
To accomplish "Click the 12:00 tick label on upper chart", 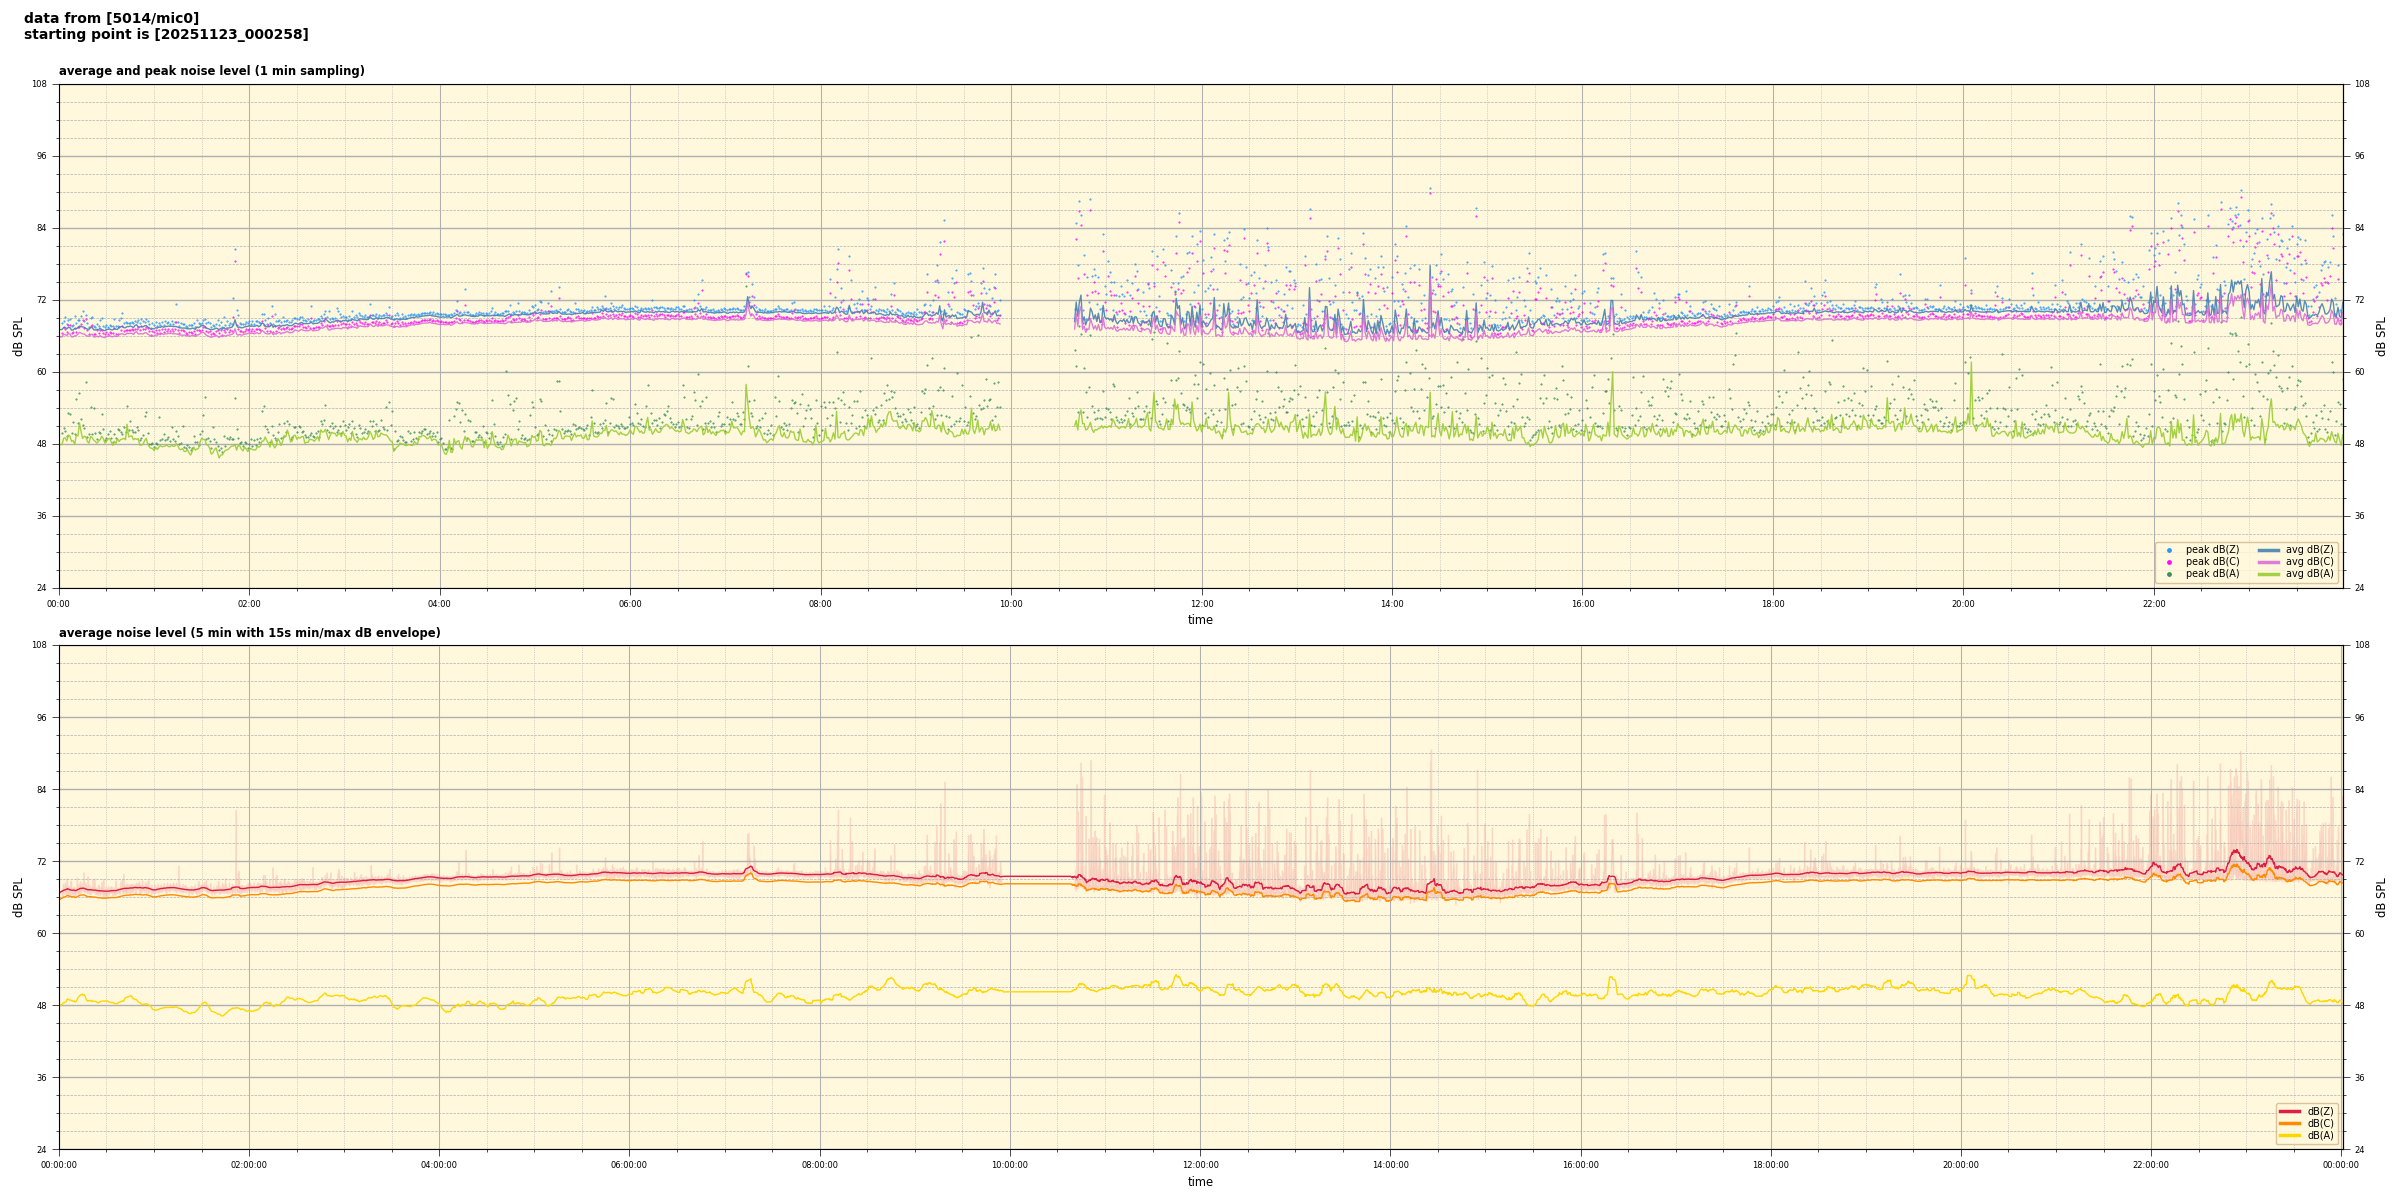I will [x=1201, y=604].
